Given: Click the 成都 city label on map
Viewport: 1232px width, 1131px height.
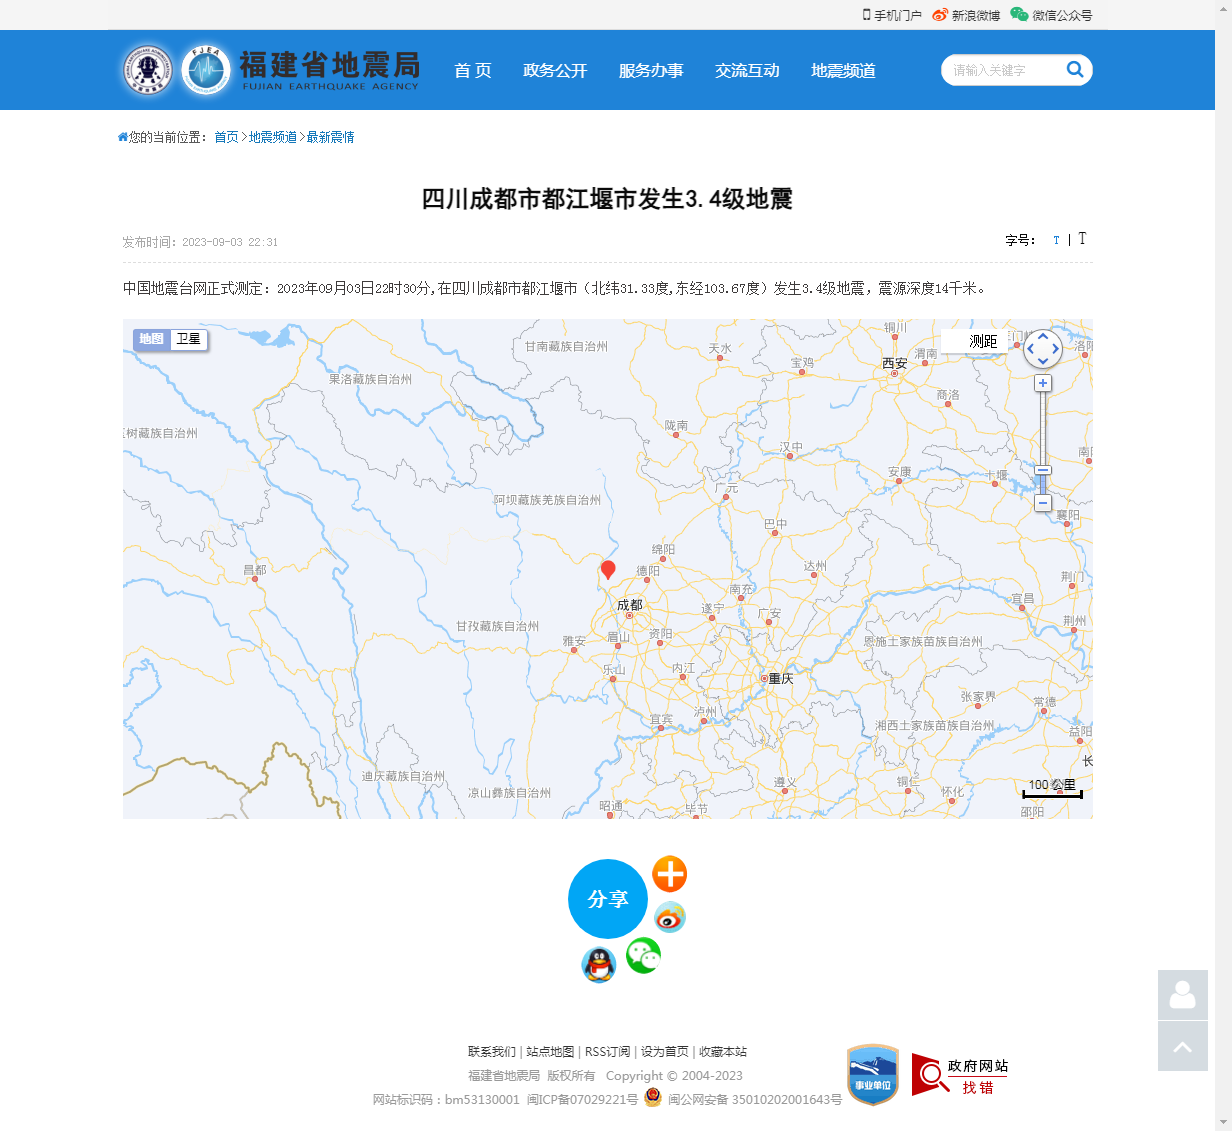Looking at the screenshot, I should pos(630,605).
